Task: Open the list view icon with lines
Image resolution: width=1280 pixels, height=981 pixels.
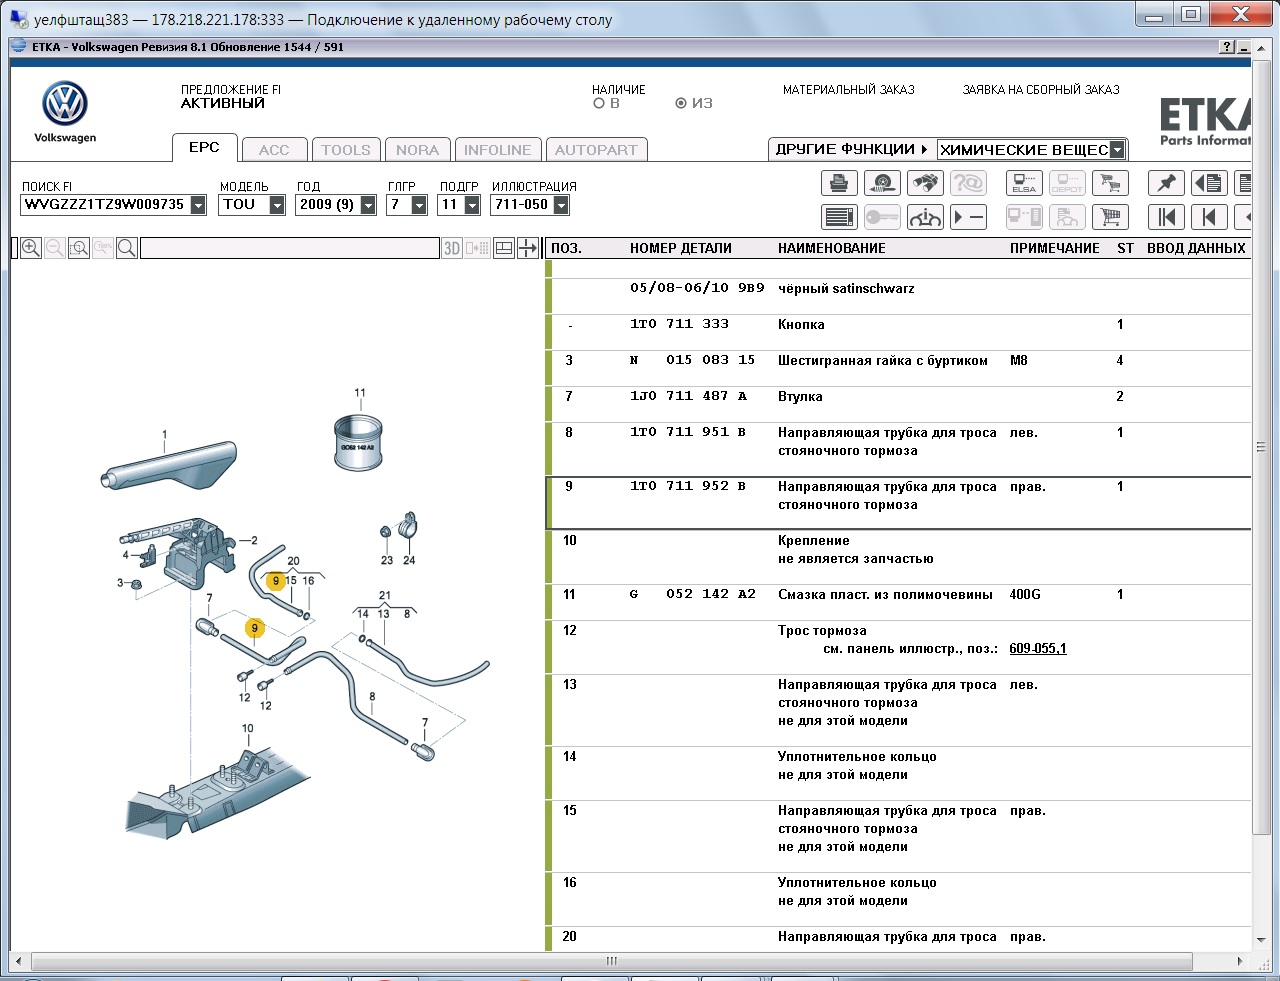Action: [x=839, y=217]
